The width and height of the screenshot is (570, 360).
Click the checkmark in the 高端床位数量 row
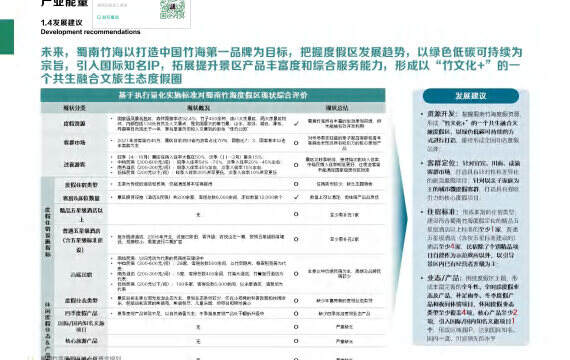point(296,197)
